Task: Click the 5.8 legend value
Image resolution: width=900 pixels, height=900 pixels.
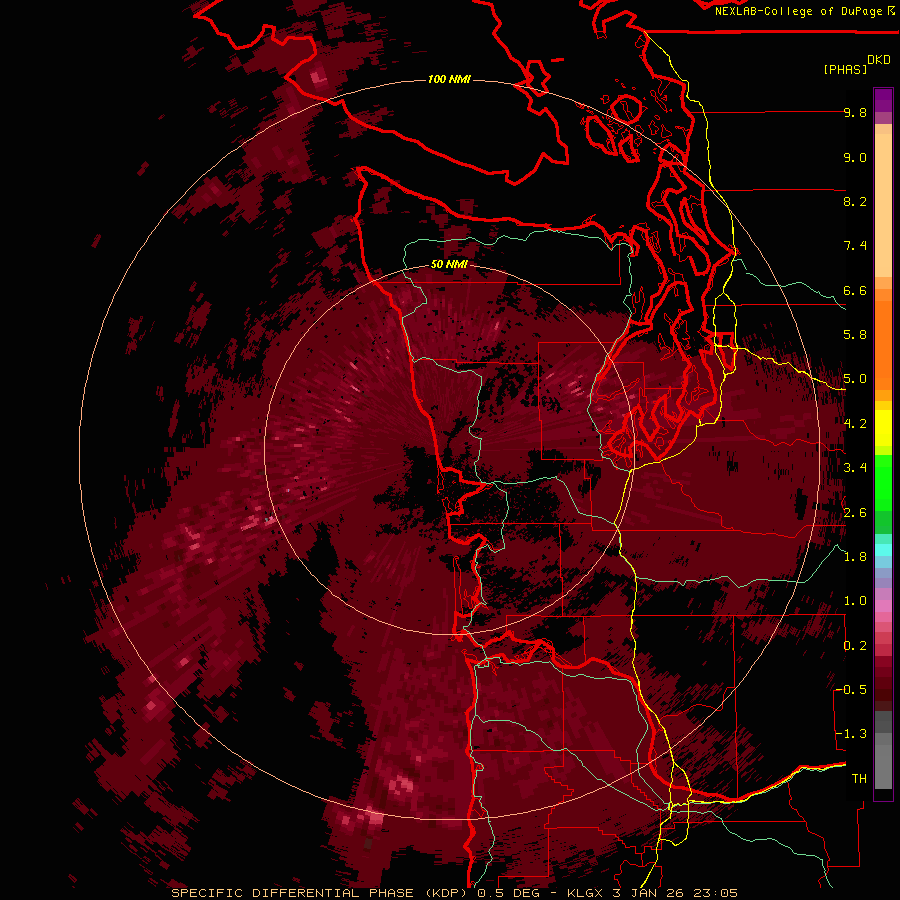Action: click(855, 335)
